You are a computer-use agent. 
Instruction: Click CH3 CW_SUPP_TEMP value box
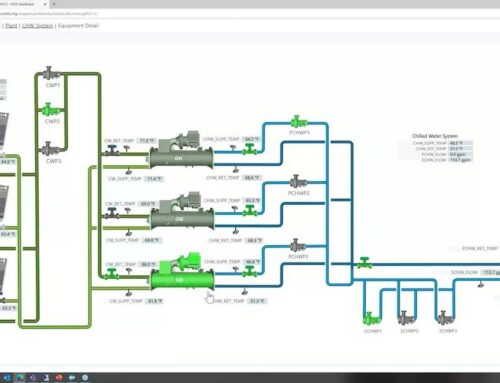pyautogui.click(x=155, y=301)
